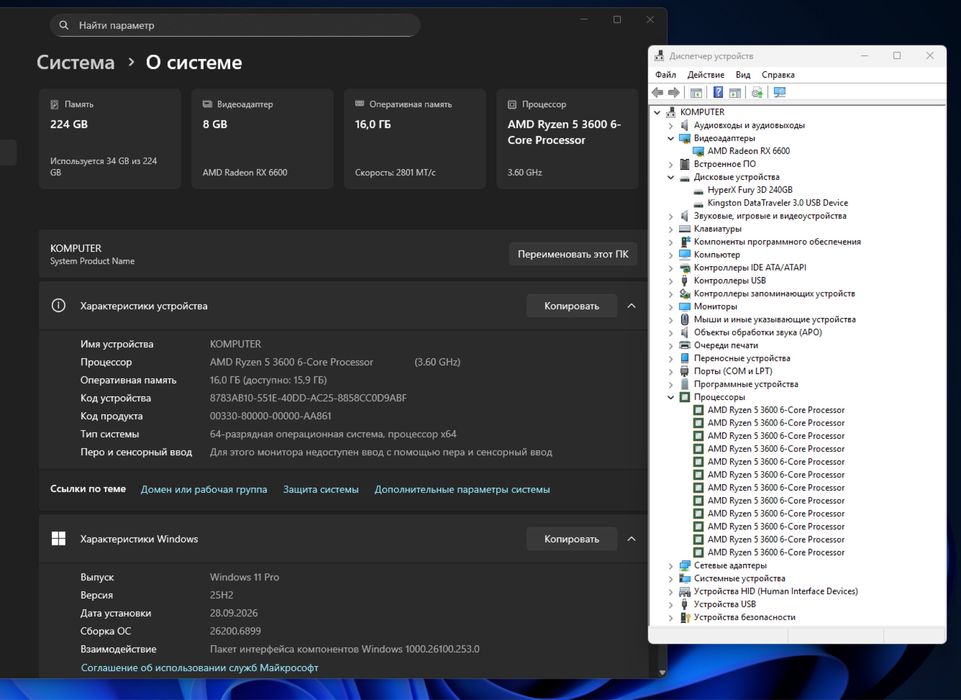Image resolution: width=961 pixels, height=700 pixels.
Task: Scan for hardware changes using the monitor icon
Action: coord(780,93)
